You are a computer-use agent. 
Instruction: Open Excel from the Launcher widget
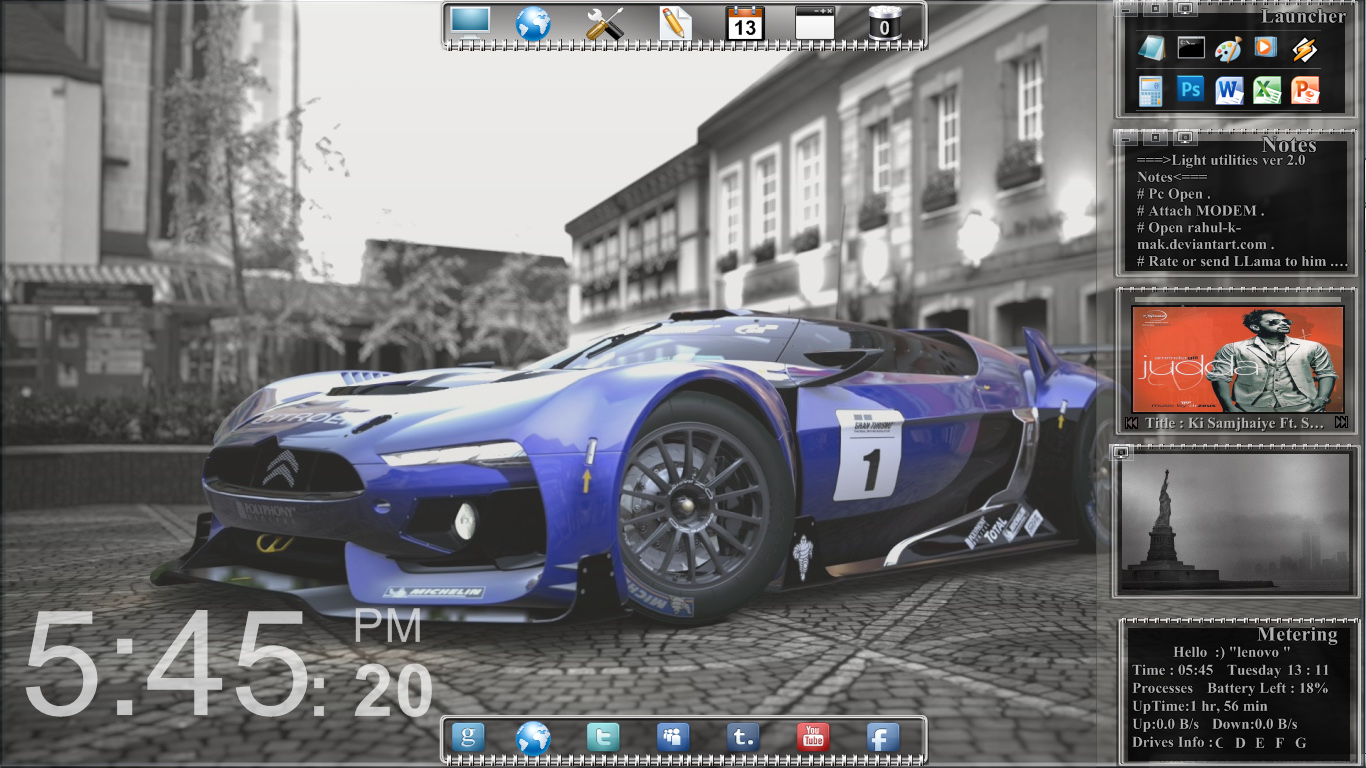point(1267,90)
